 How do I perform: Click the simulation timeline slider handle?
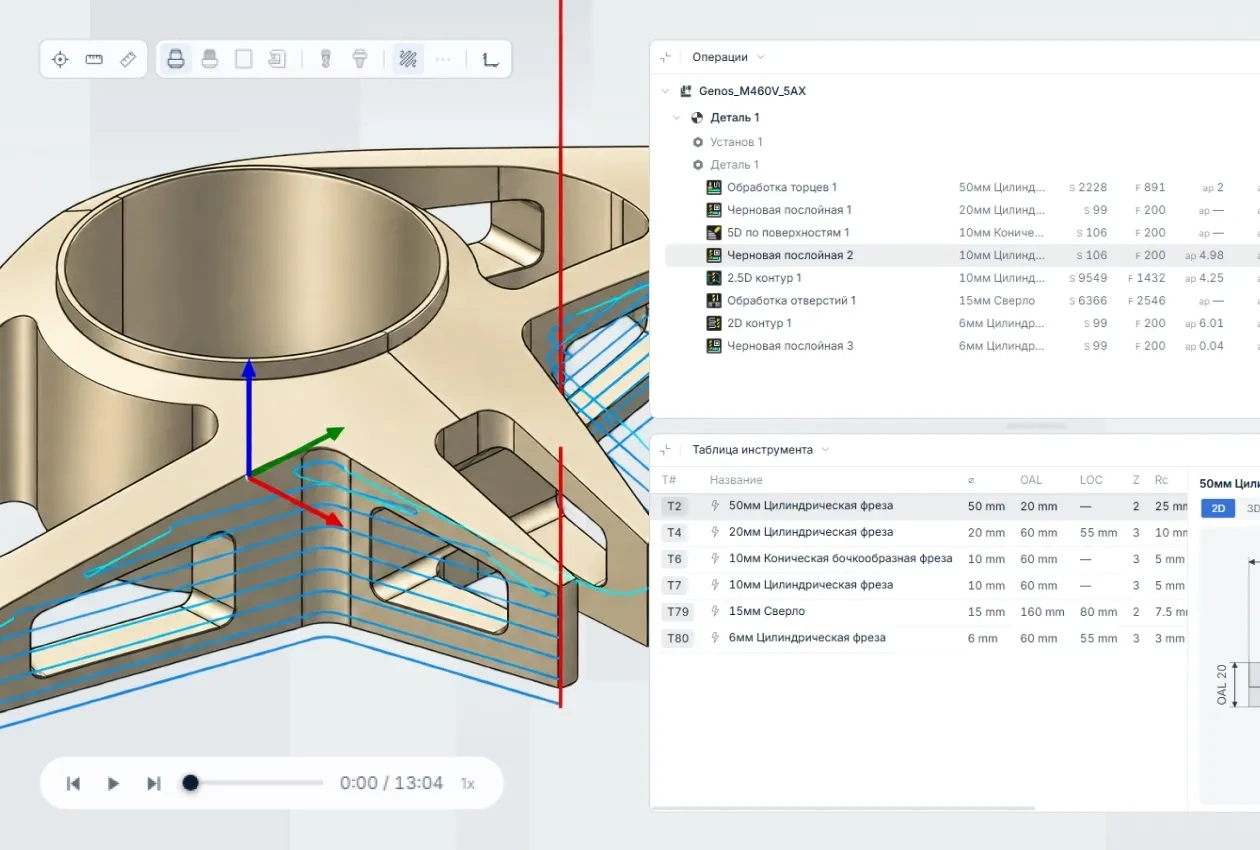tap(190, 783)
